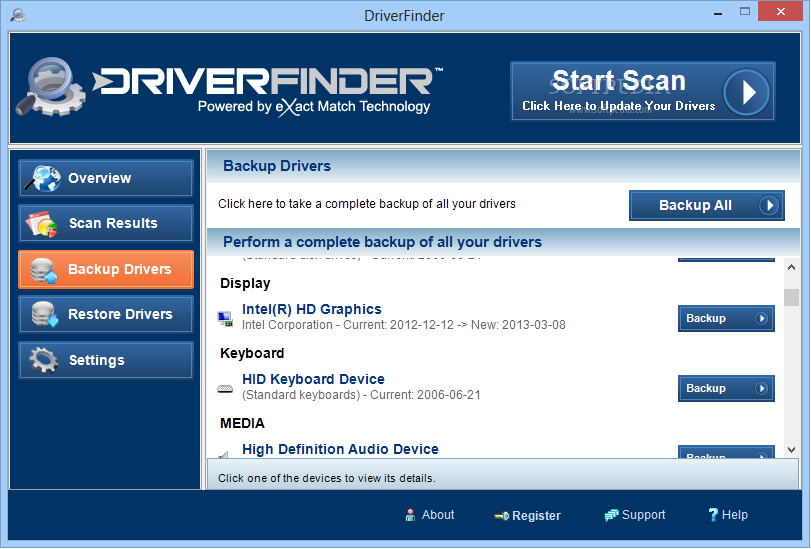Viewport: 811px width, 549px height.
Task: Click the monitor icon beside Intel(R) HD Graphics
Action: tap(225, 319)
